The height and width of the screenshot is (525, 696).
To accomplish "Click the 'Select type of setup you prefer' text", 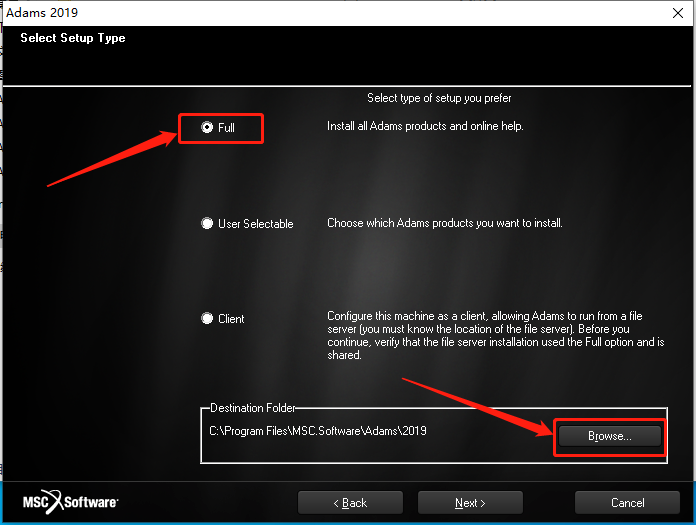I will click(439, 98).
